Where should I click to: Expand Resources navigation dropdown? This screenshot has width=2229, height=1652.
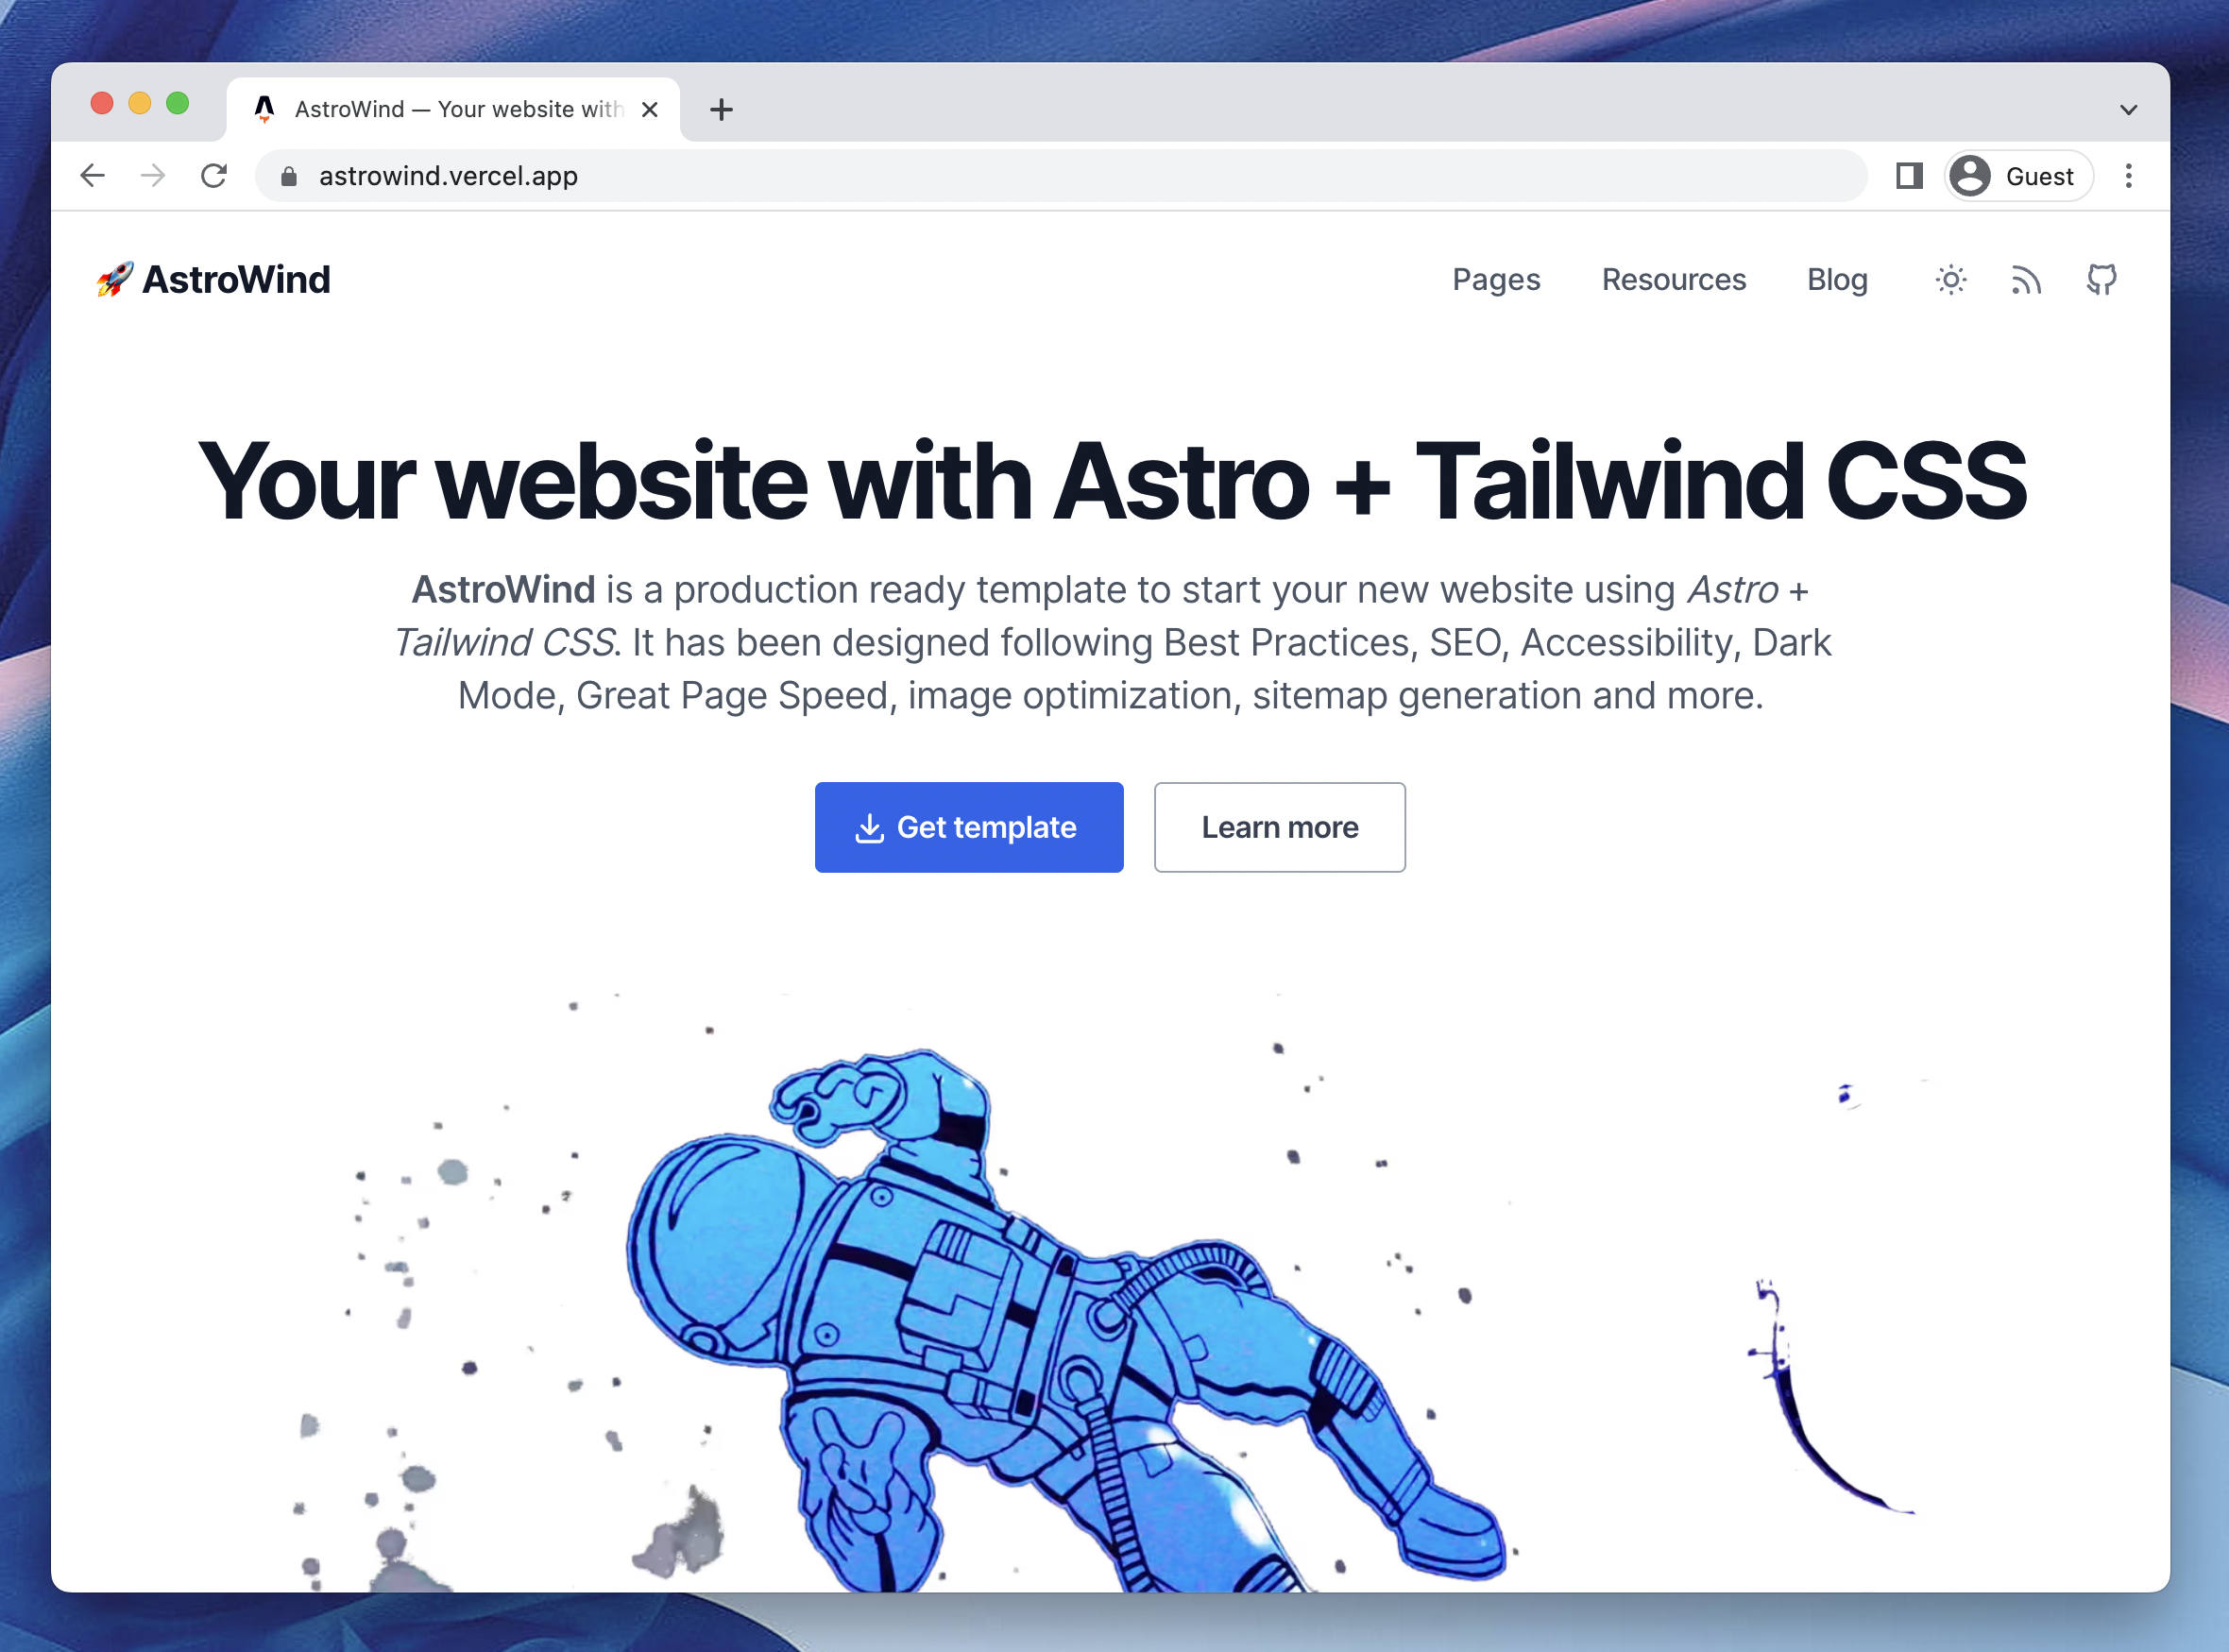[x=1672, y=280]
